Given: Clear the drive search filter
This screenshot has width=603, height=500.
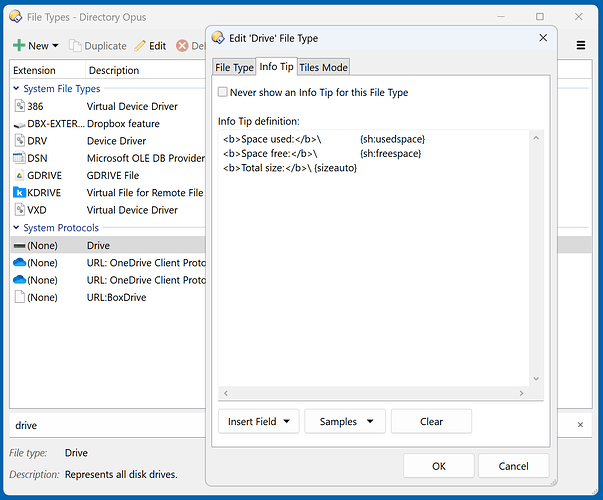Looking at the screenshot, I should point(580,425).
